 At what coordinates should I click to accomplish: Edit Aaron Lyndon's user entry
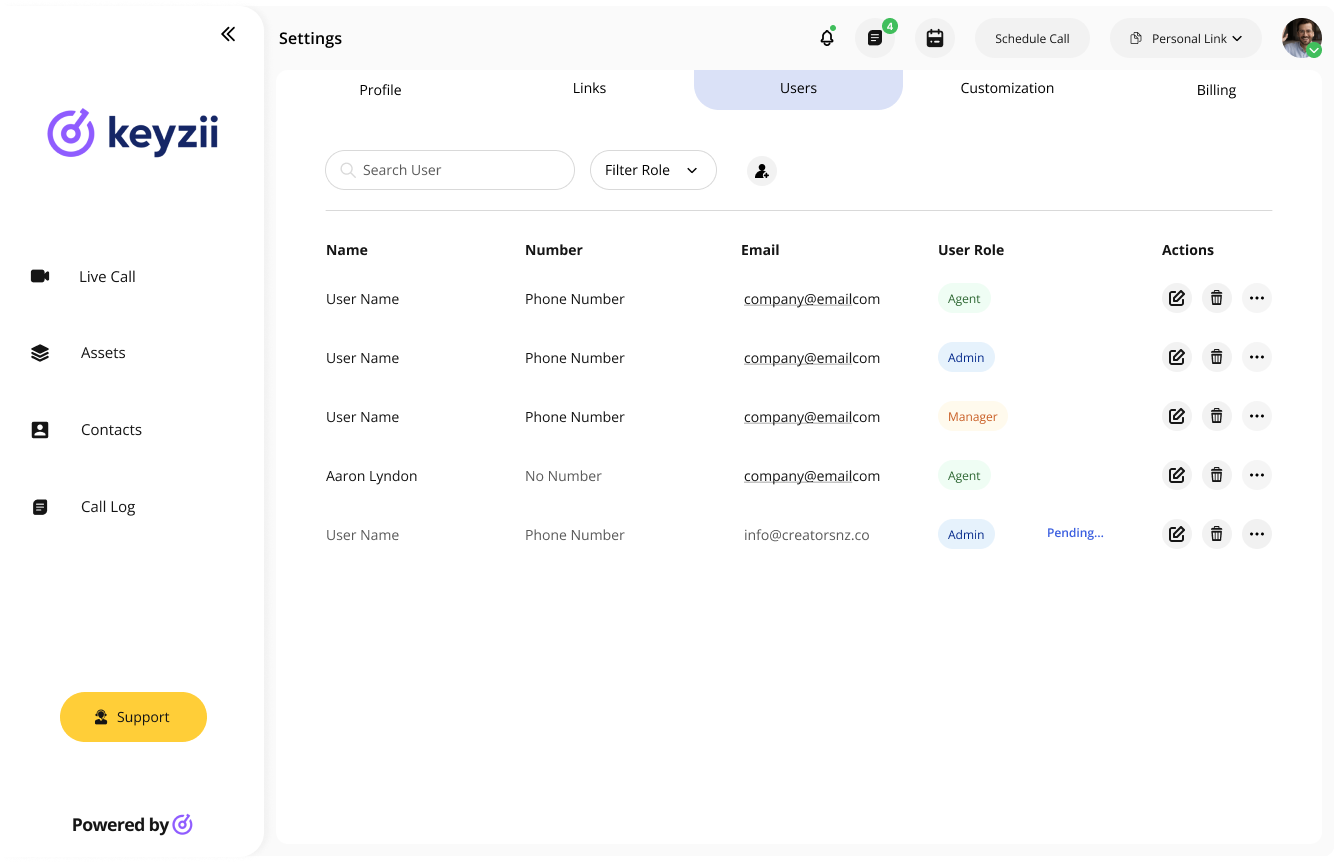1177,475
